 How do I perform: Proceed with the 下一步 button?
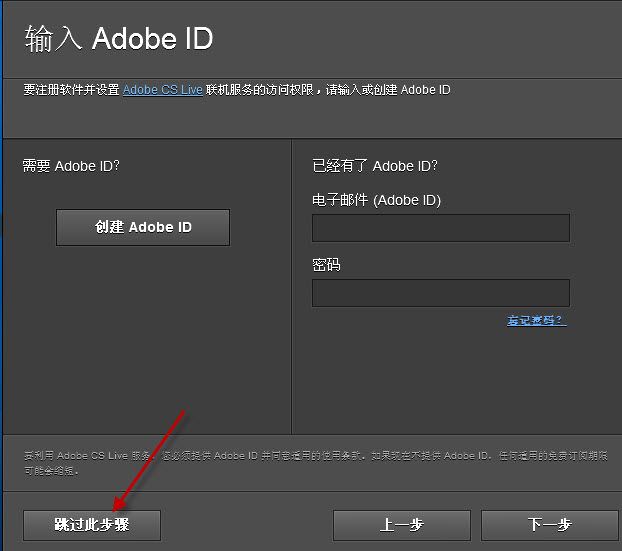click(549, 525)
